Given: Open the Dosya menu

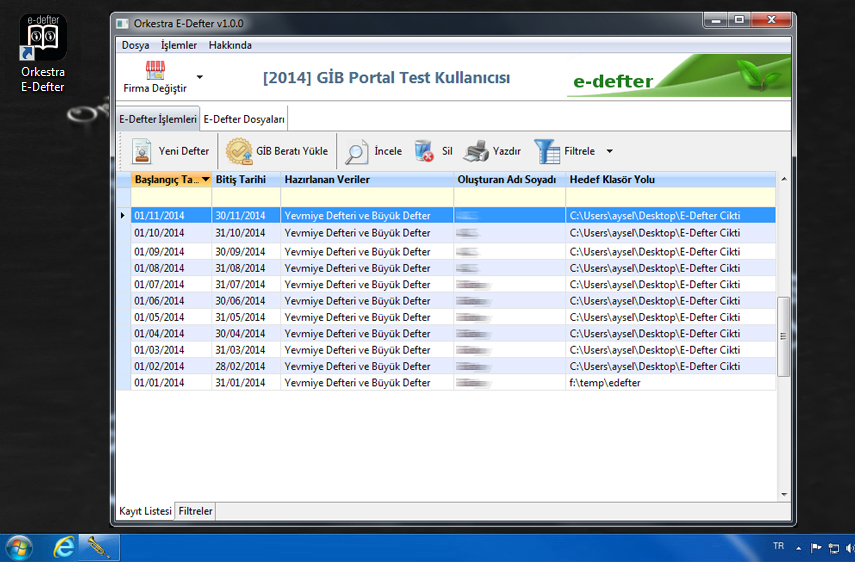Looking at the screenshot, I should pos(135,45).
